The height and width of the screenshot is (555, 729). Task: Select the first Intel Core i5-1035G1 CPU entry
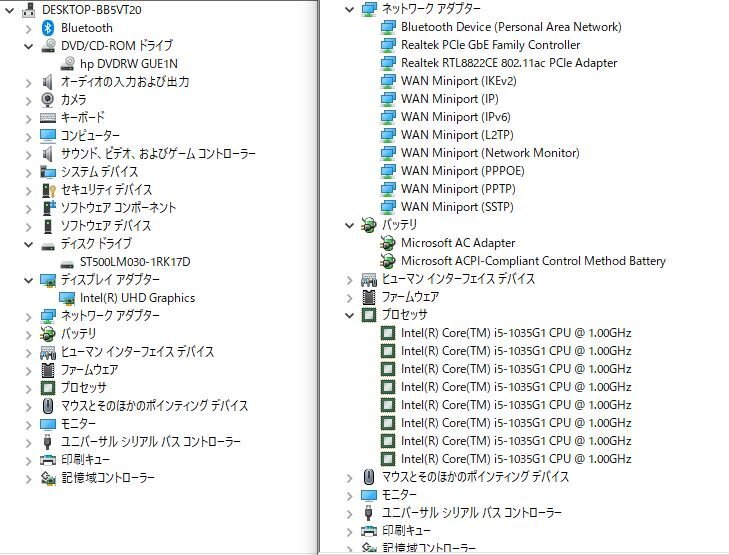(x=516, y=333)
